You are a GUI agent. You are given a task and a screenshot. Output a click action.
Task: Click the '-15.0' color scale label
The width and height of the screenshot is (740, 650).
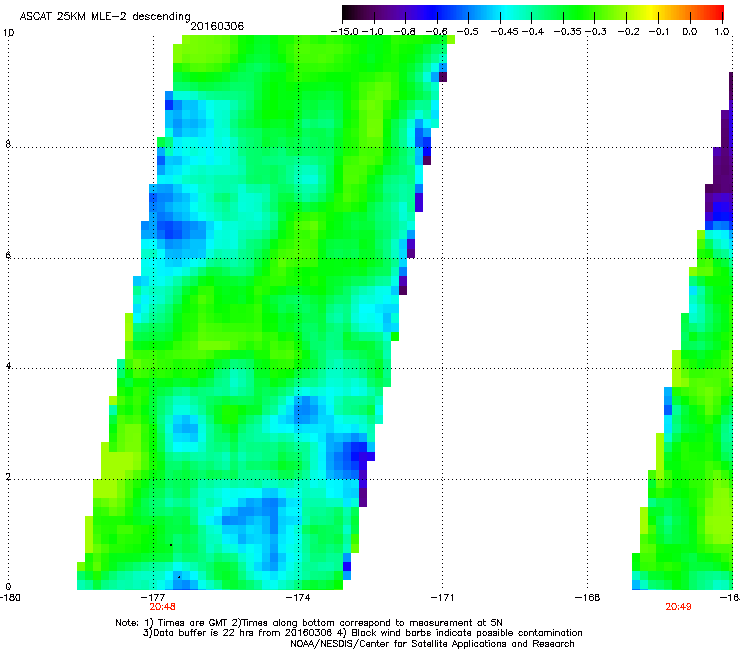(x=345, y=31)
